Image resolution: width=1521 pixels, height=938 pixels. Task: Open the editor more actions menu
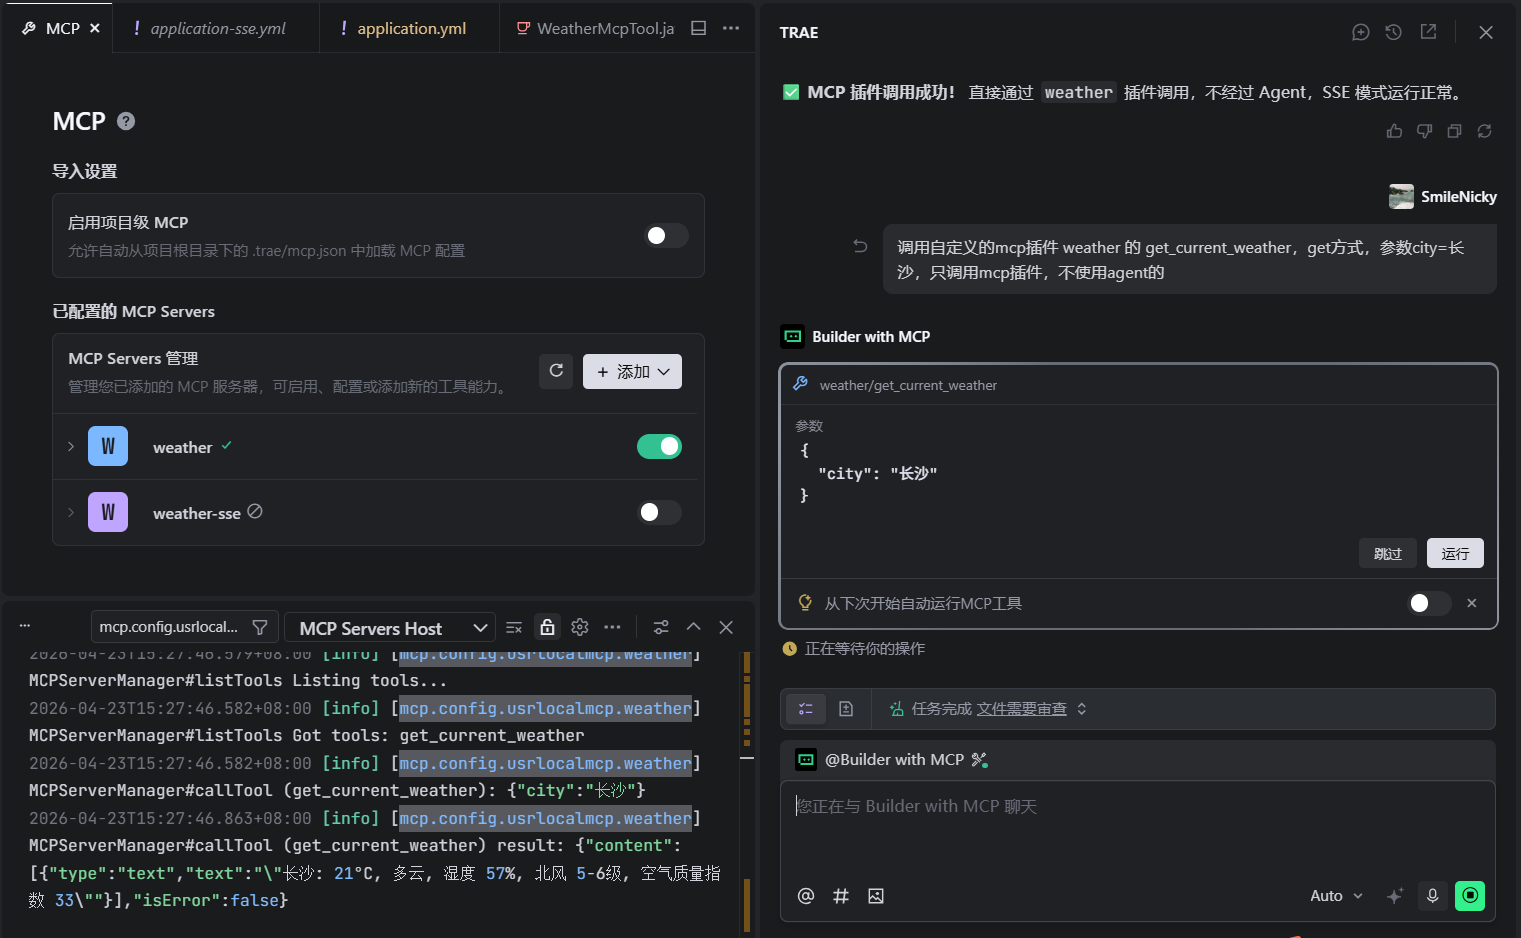click(731, 28)
